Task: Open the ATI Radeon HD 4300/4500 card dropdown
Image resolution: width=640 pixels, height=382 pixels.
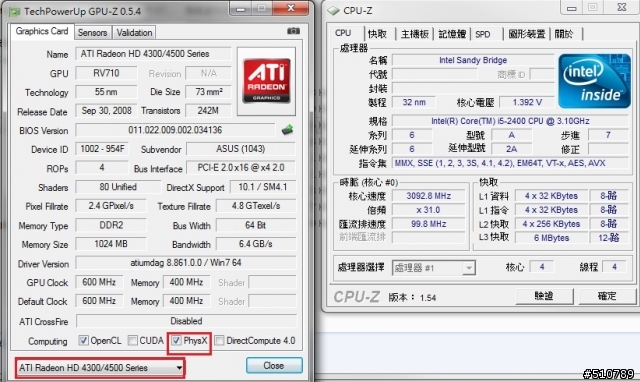Action: 100,368
